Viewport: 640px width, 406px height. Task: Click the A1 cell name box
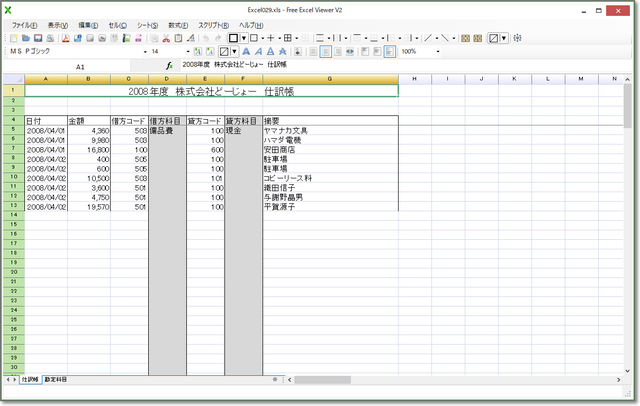pos(80,65)
